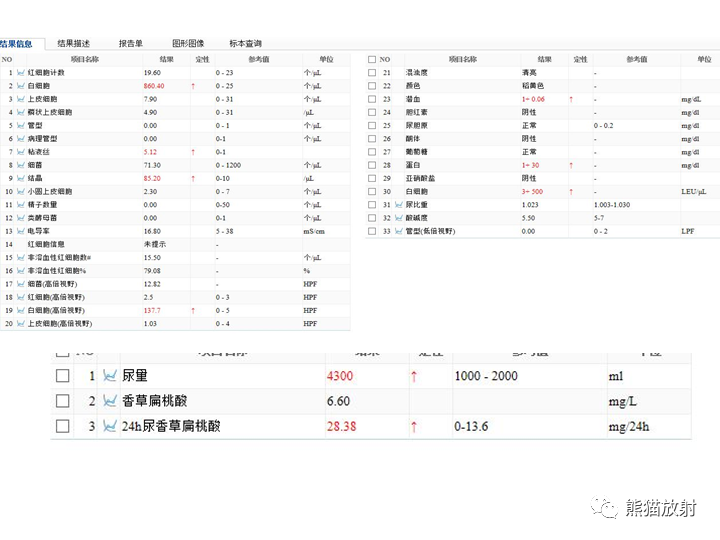
Task: Open trend chart icon for 类酵母菌 row
Action: click(21, 218)
